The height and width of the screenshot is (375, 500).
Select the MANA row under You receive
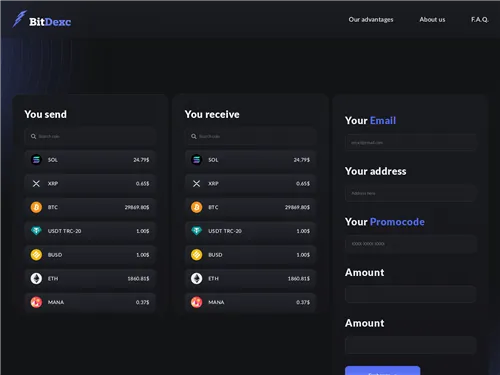click(250, 302)
